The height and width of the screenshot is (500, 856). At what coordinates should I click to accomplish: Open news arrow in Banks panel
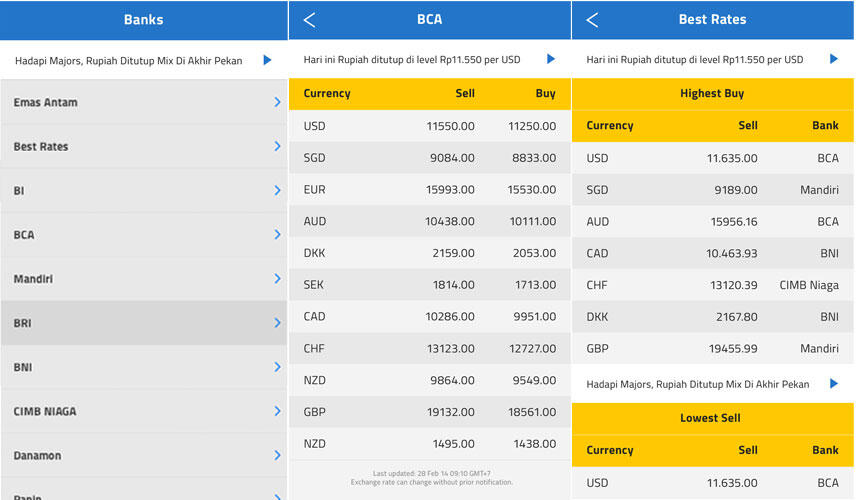(x=267, y=60)
